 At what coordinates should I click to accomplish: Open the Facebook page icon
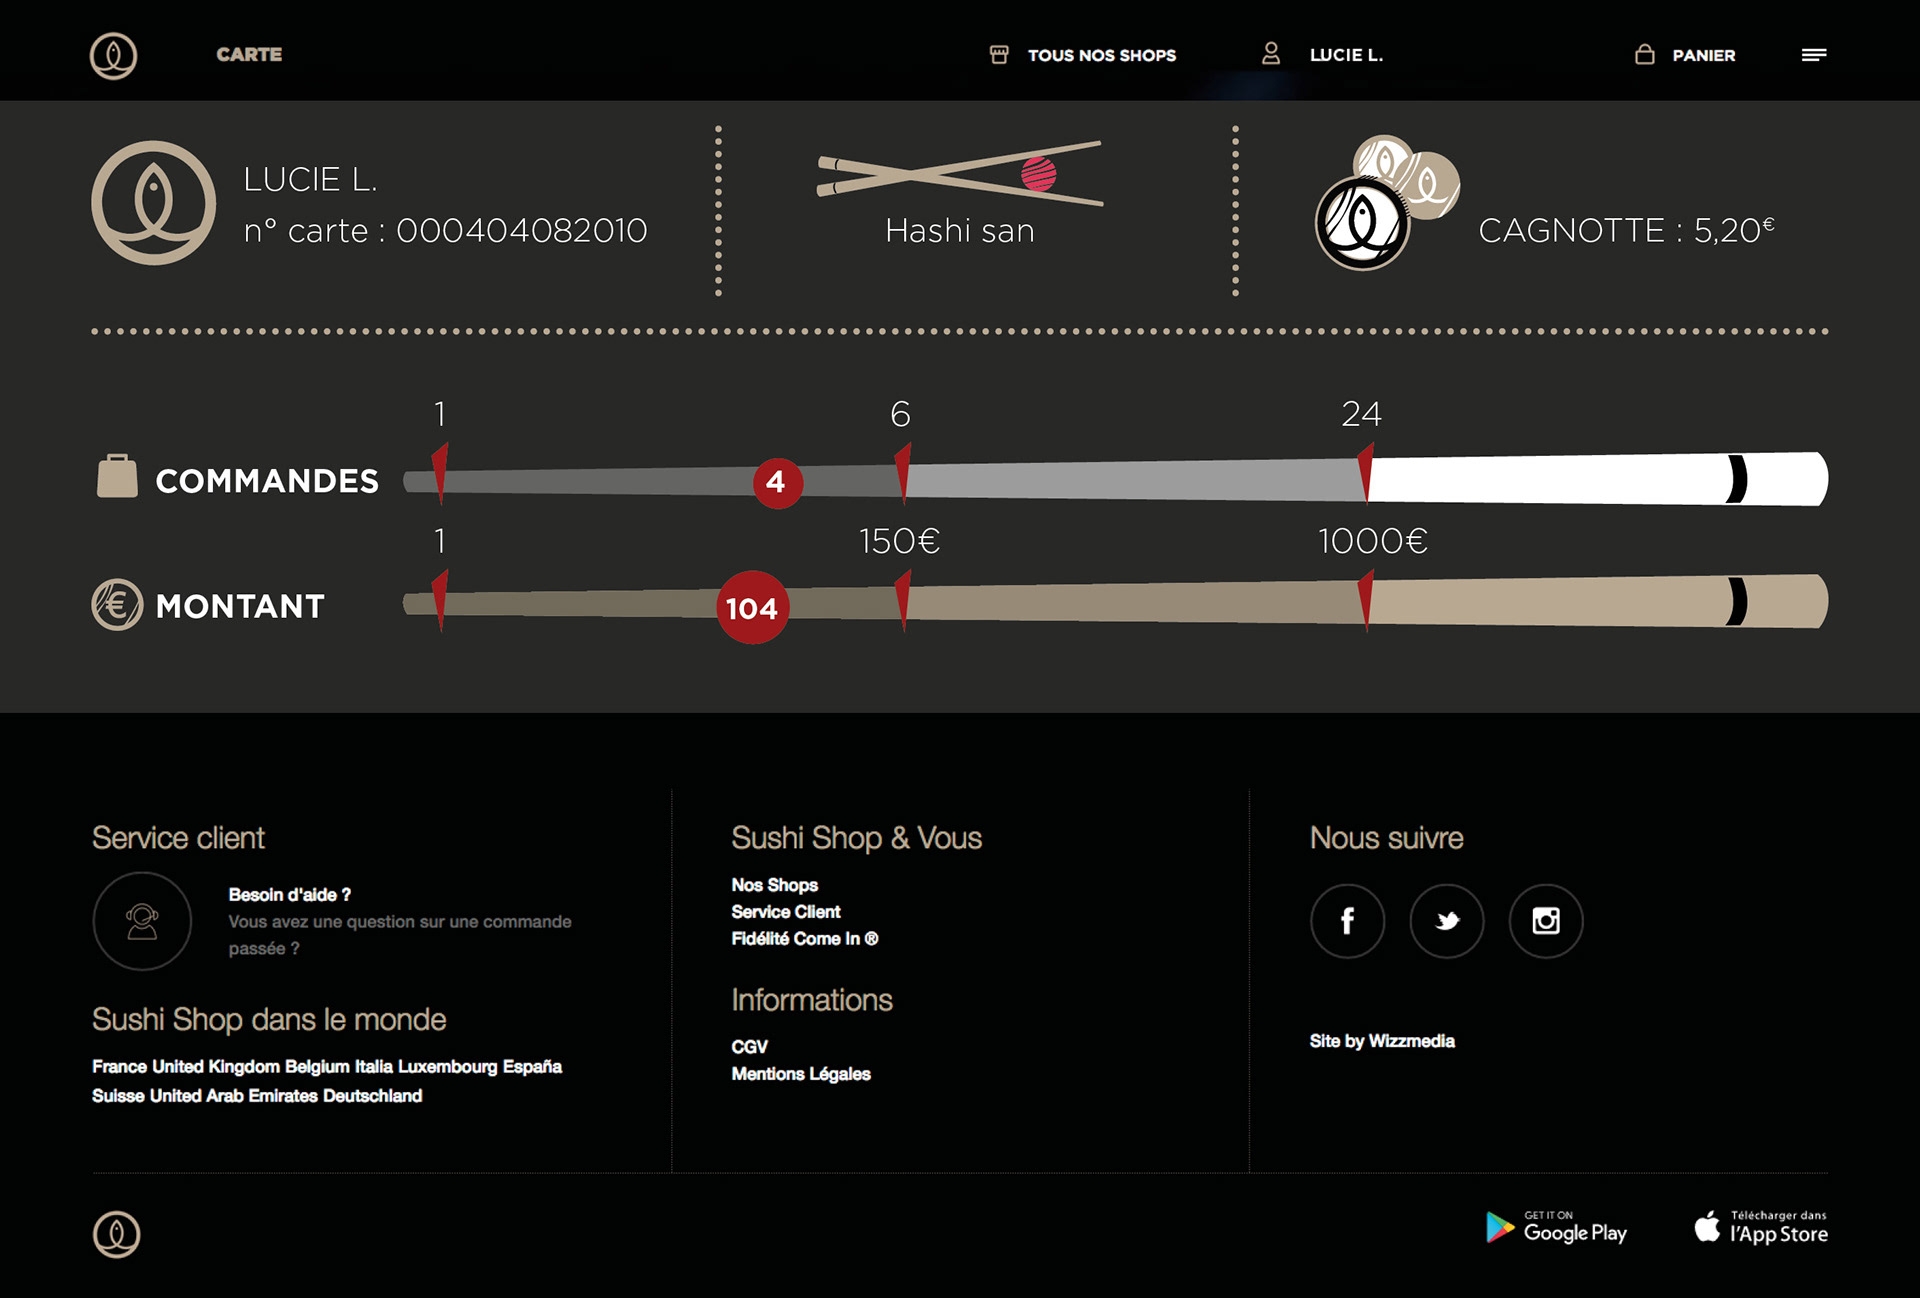click(x=1347, y=921)
